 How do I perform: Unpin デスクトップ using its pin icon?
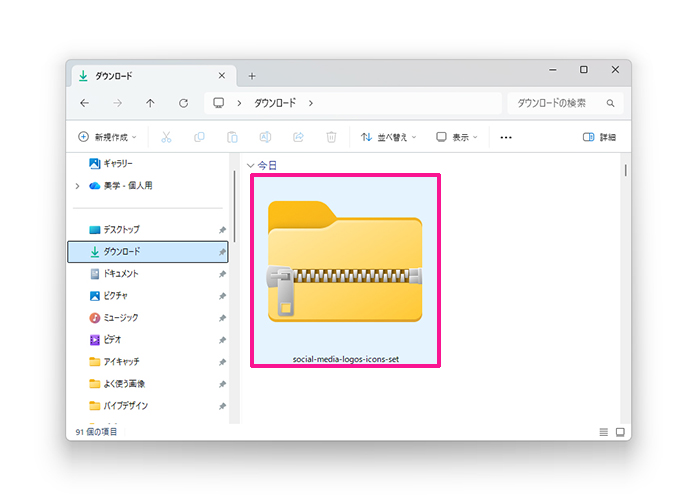222,230
